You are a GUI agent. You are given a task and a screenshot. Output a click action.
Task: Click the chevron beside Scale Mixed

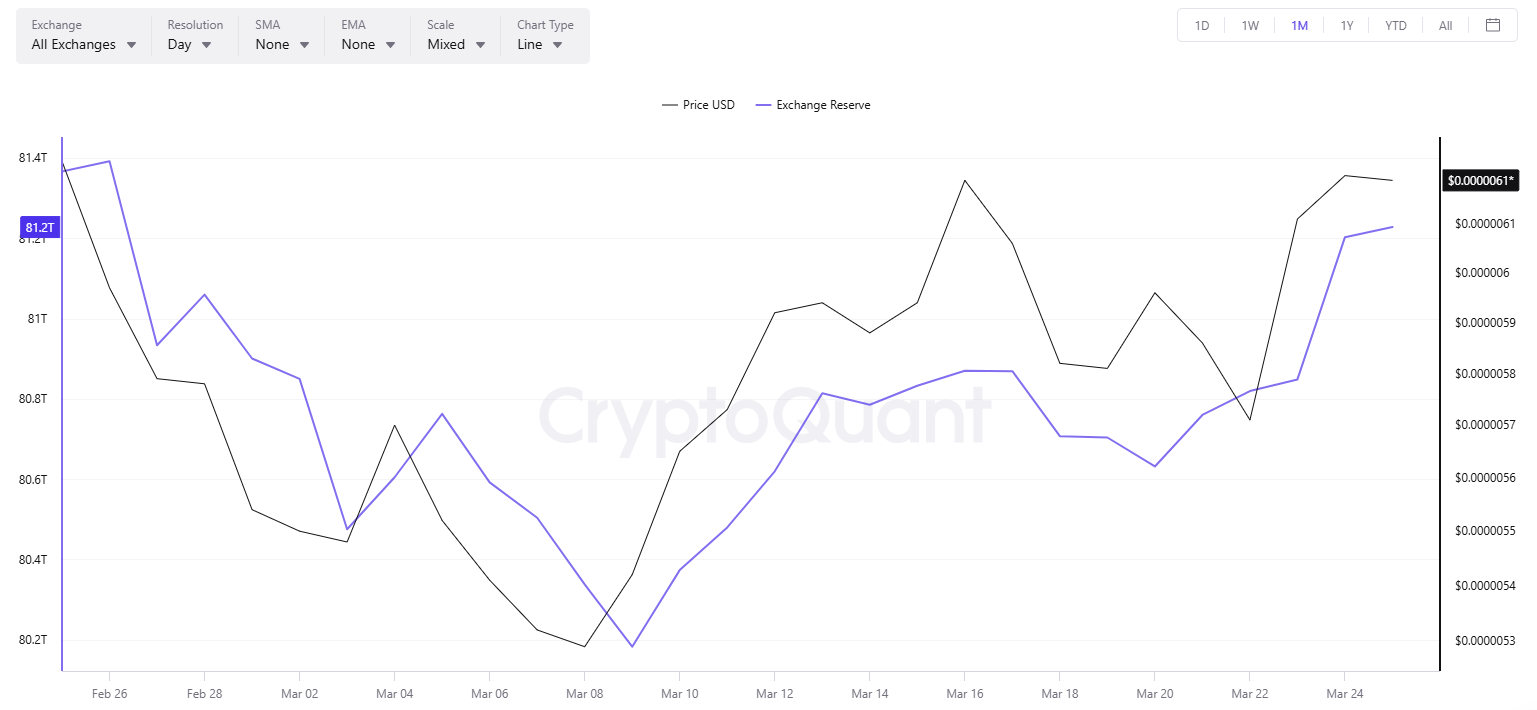(x=481, y=44)
